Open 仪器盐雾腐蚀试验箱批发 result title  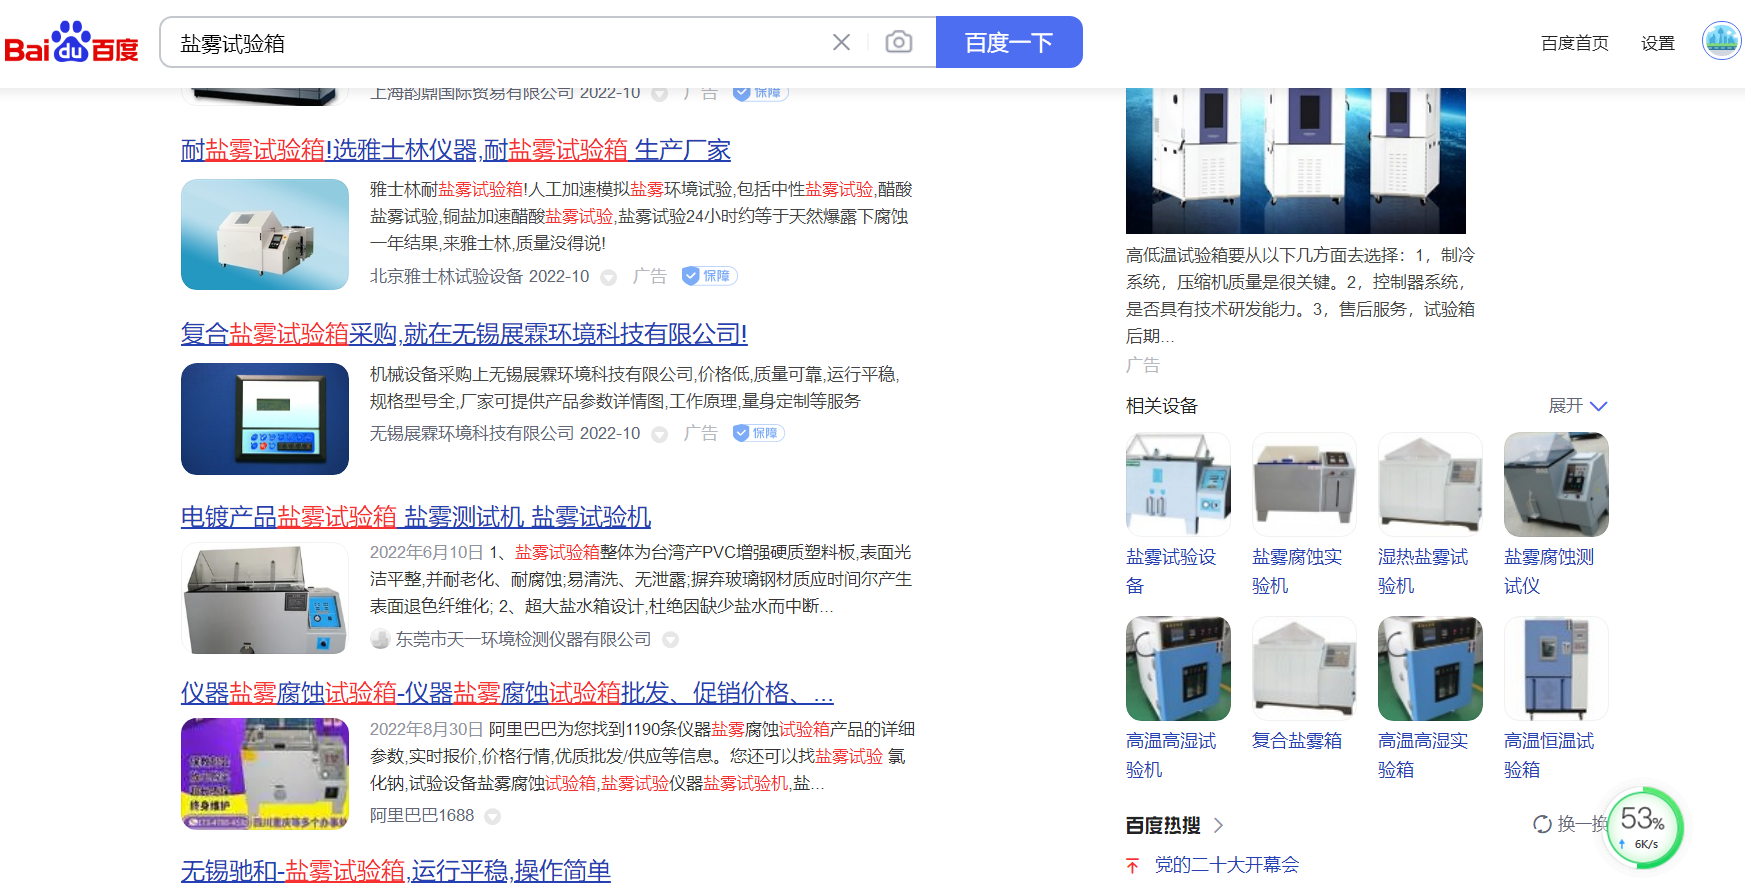tap(507, 693)
